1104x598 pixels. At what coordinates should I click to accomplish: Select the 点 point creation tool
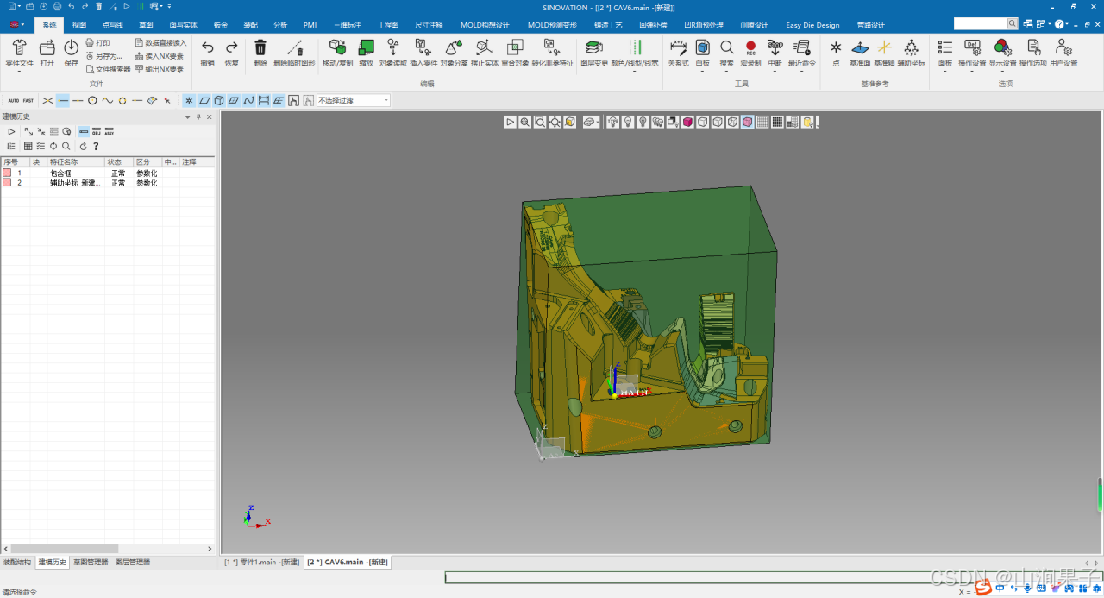click(836, 46)
